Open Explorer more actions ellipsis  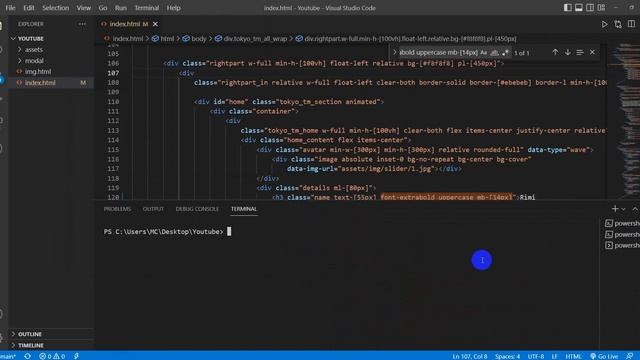tap(82, 24)
